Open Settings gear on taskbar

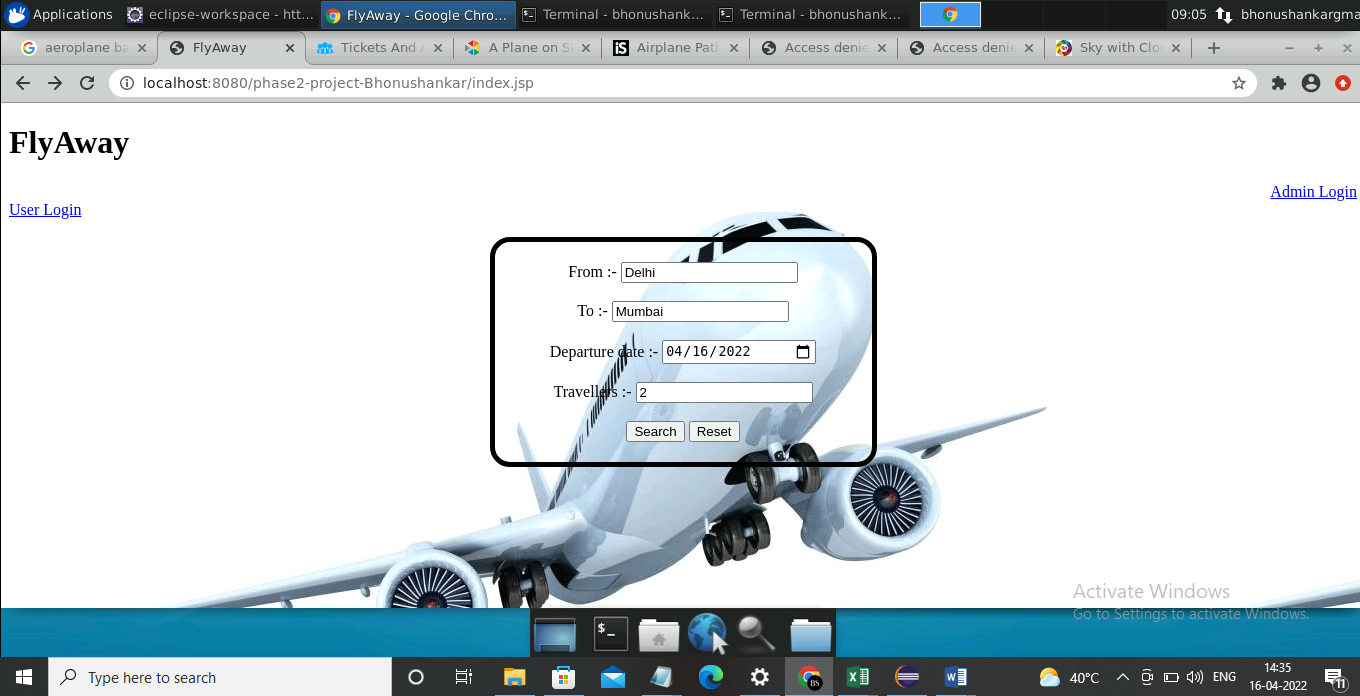759,677
